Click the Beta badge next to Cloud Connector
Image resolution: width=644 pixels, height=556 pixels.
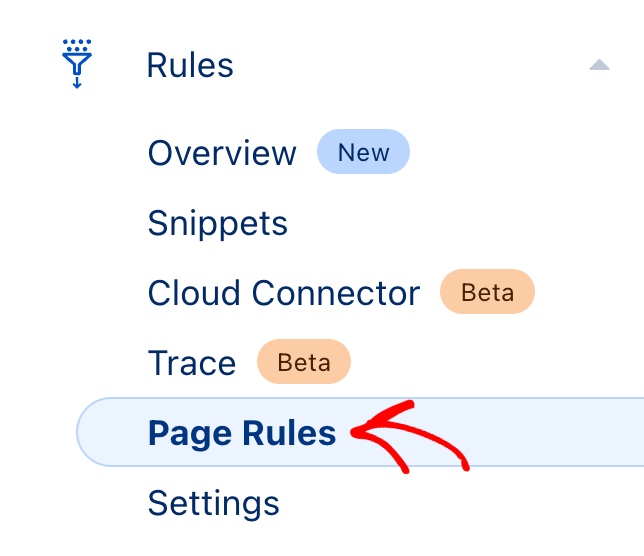(x=487, y=293)
